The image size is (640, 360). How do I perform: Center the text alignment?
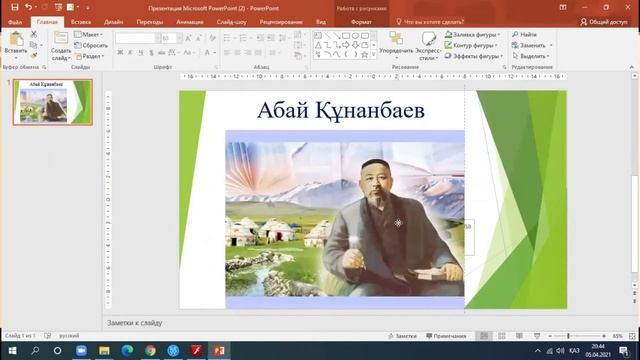click(x=237, y=53)
